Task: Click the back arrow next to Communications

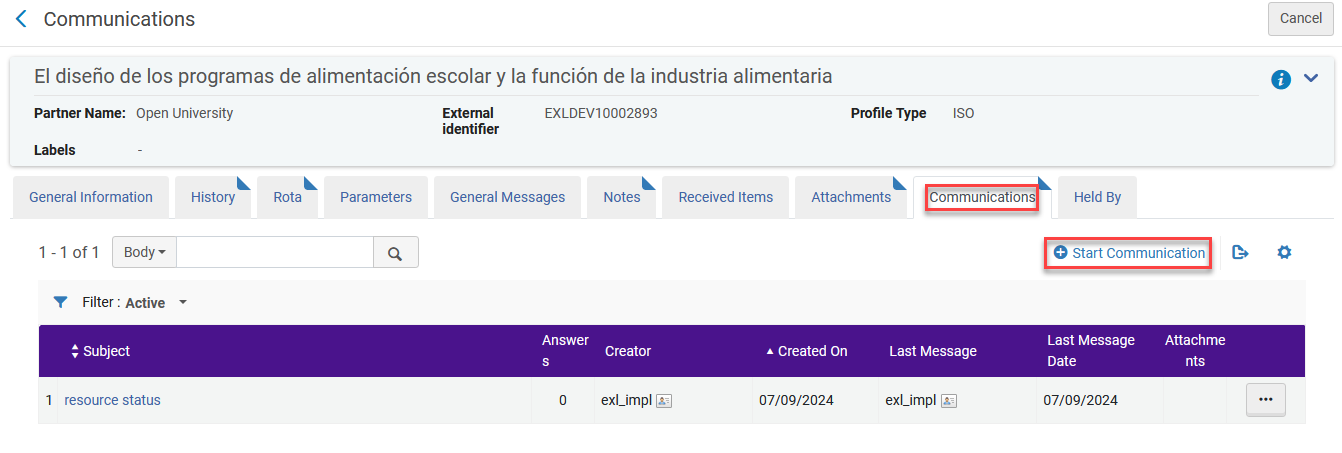Action: coord(21,19)
